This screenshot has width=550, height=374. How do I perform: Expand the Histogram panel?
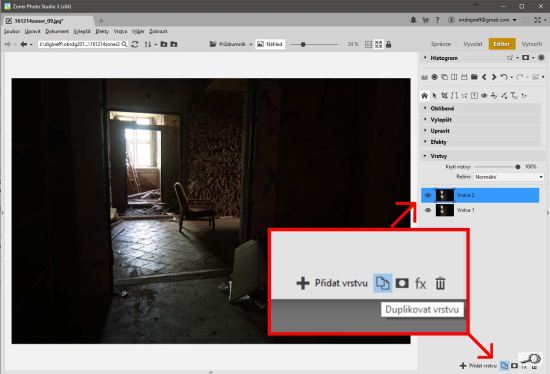[x=443, y=58]
